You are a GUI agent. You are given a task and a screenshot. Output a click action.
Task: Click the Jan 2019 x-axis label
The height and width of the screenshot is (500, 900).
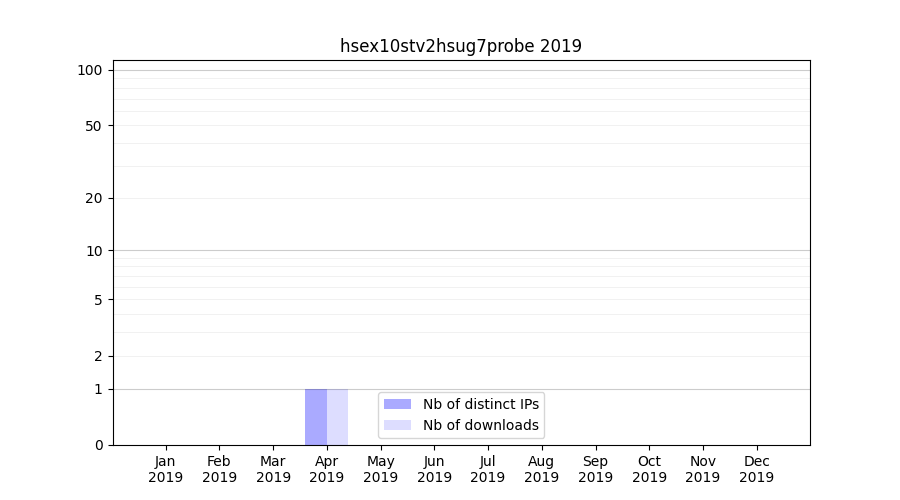(166, 469)
